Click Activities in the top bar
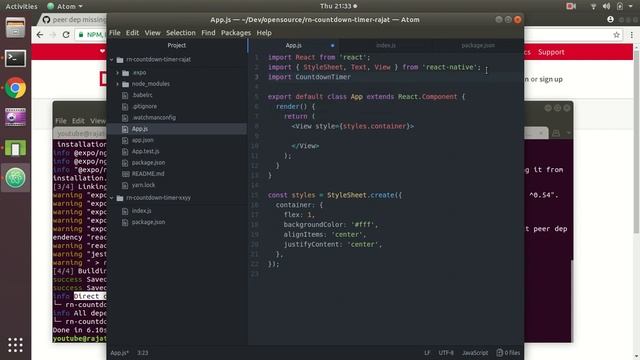Image resolution: width=640 pixels, height=360 pixels. [21, 6]
